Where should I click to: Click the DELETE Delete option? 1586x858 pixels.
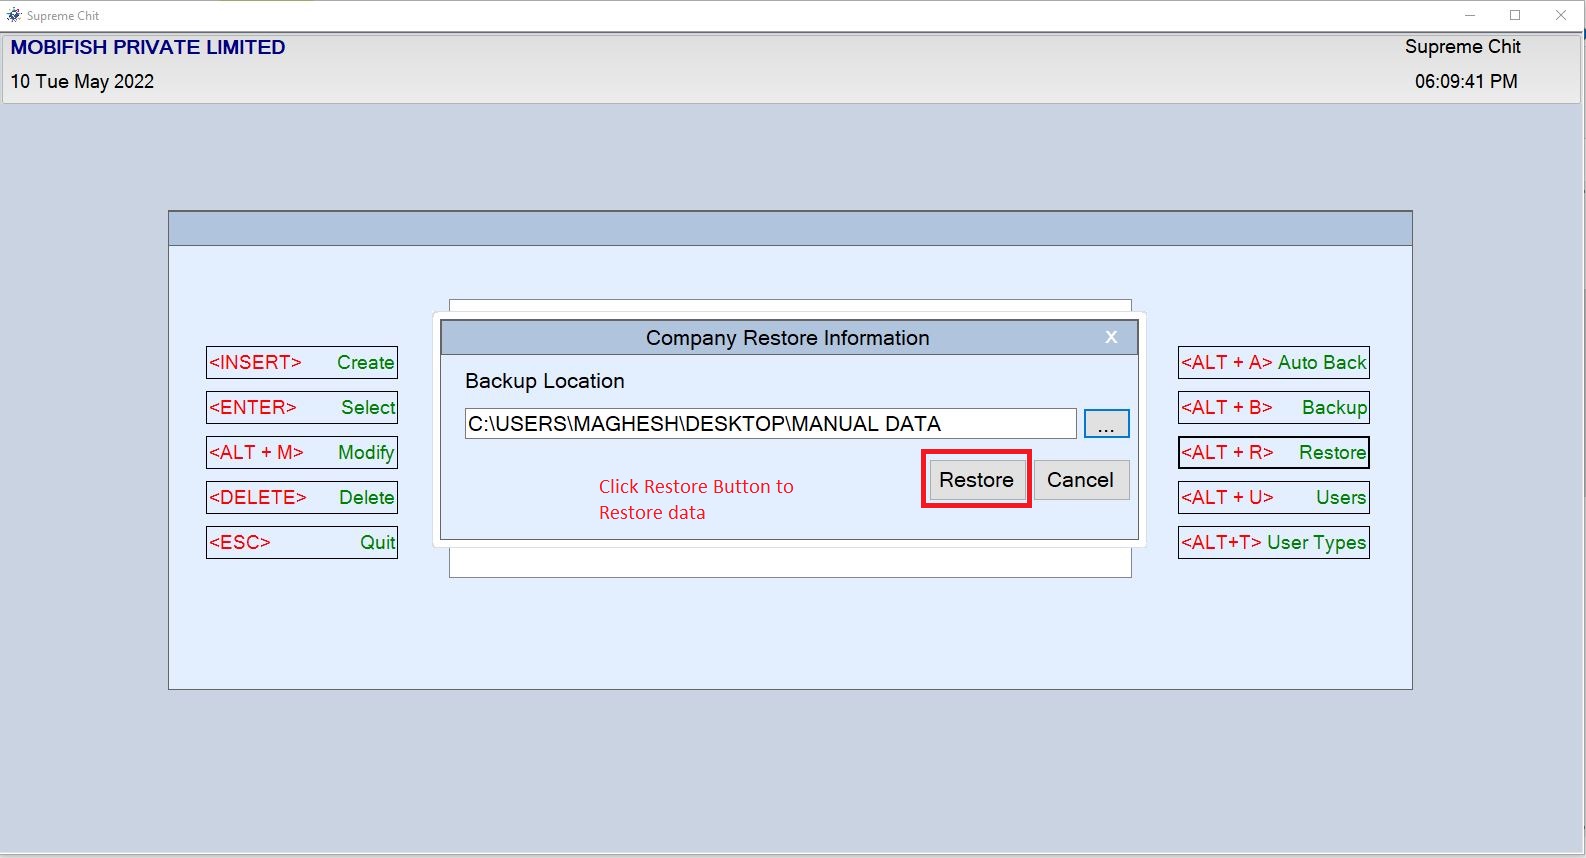302,498
